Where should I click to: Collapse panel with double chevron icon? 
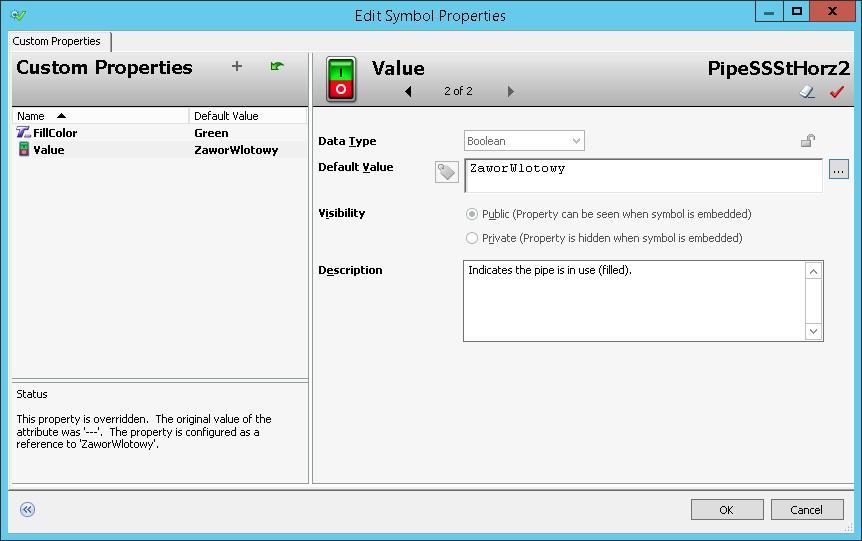tap(27, 510)
